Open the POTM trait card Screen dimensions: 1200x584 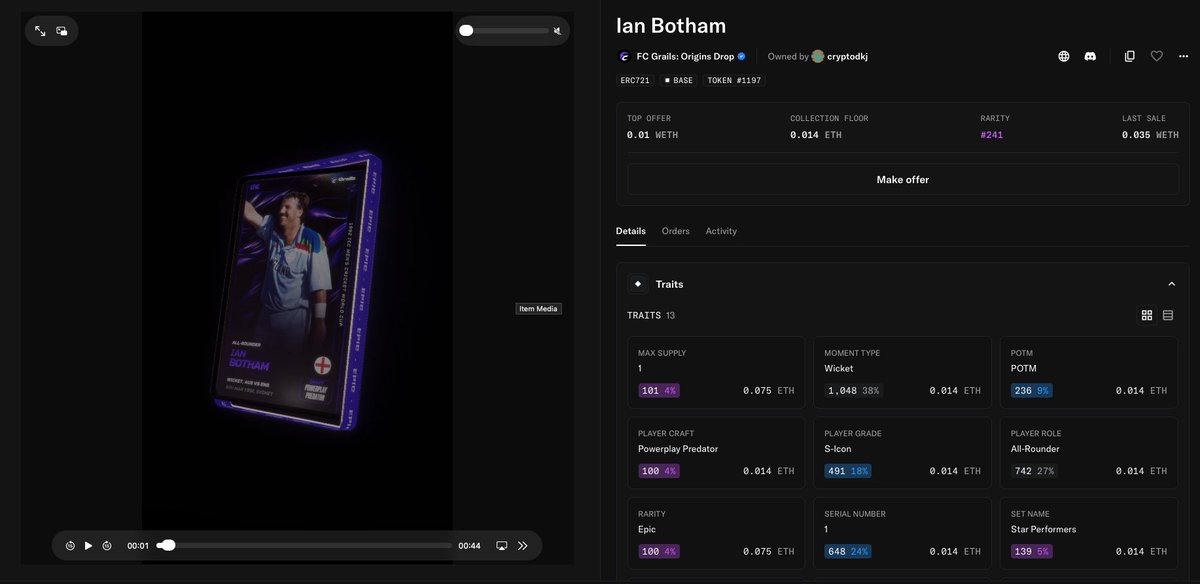coord(1089,372)
